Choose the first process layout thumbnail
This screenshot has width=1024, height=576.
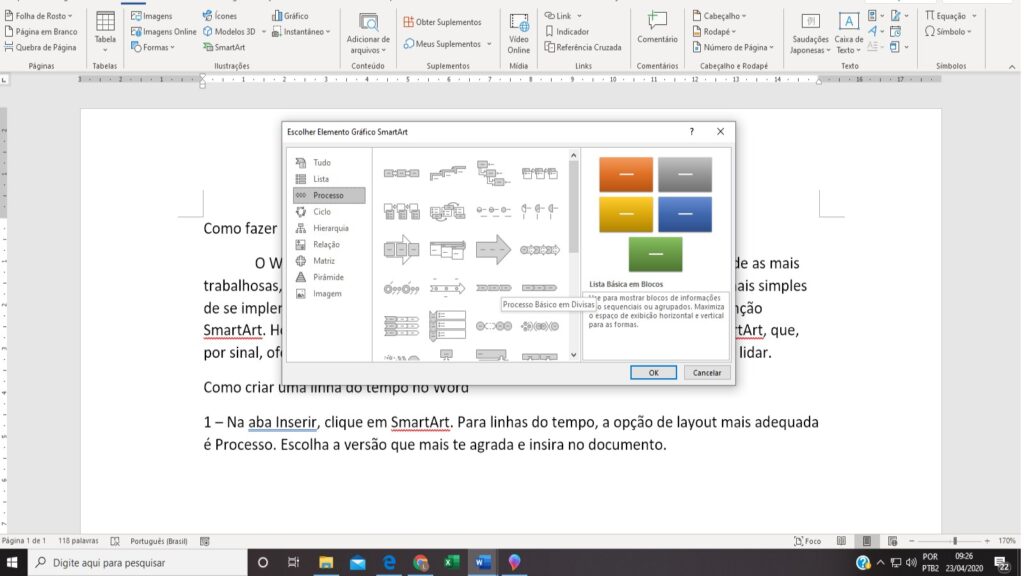click(x=401, y=173)
